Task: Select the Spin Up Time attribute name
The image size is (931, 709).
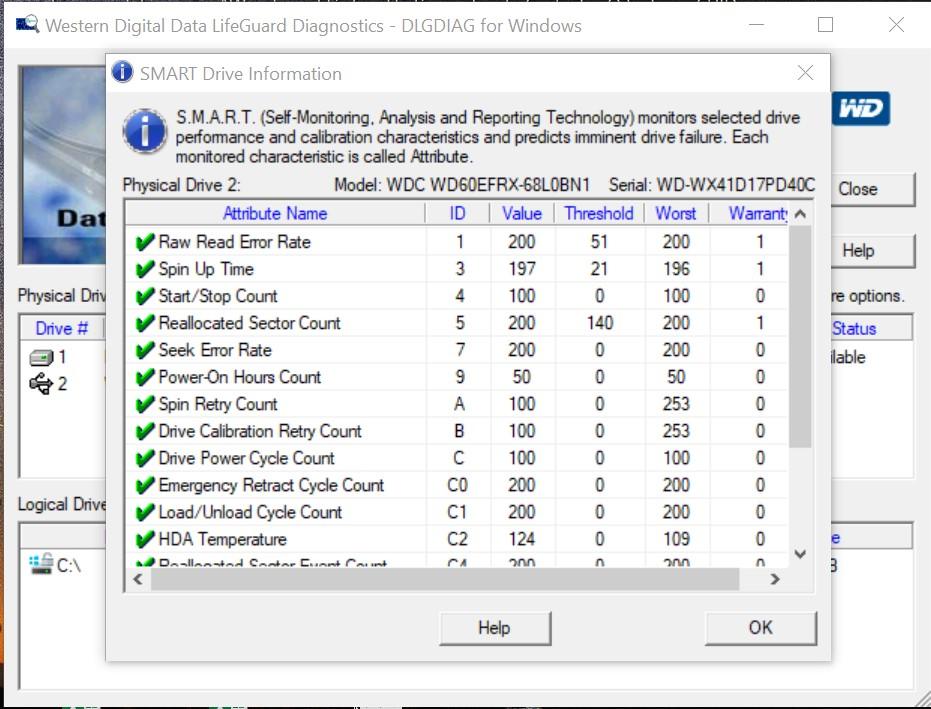Action: 206,270
